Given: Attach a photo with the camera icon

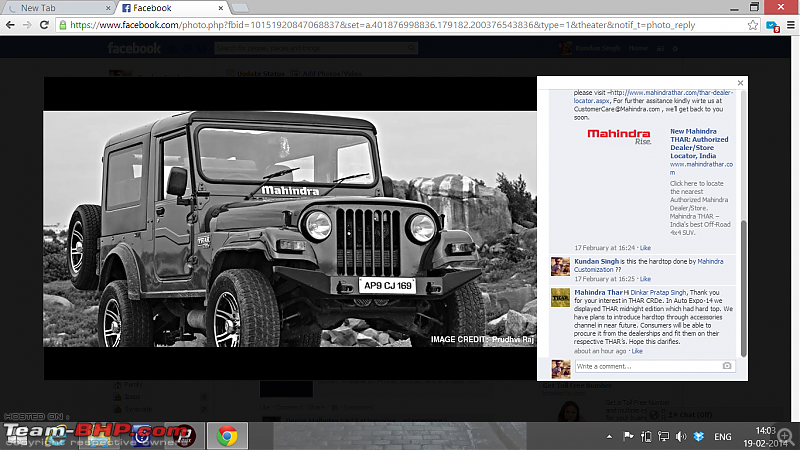Looking at the screenshot, I should 727,366.
